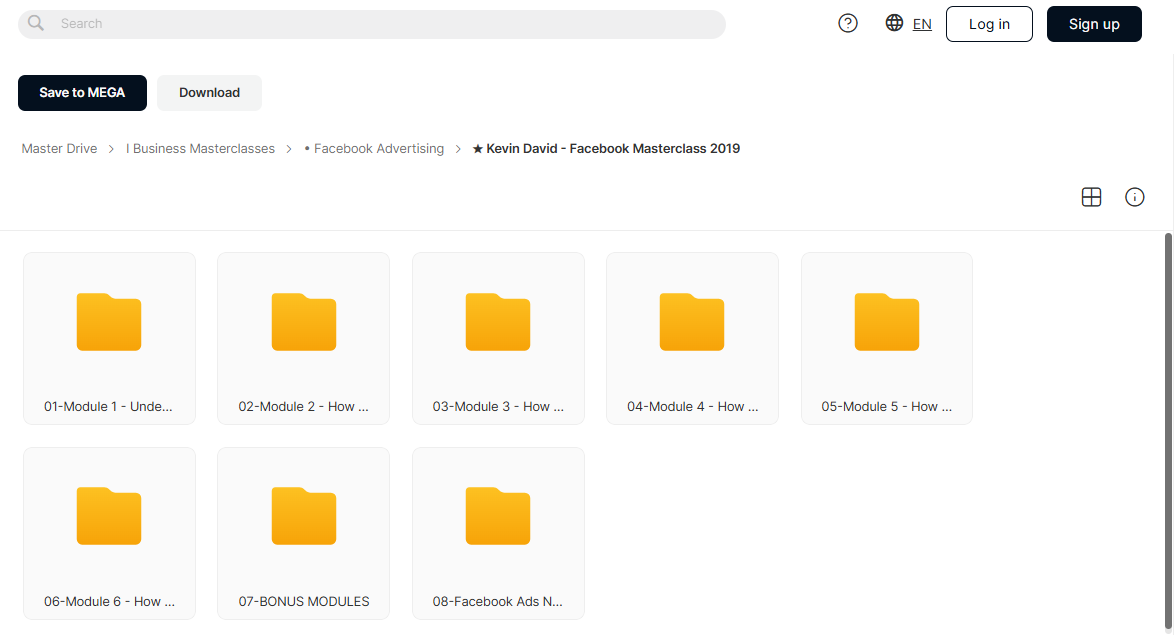Click the search magnifier icon
1174x635 pixels.
[36, 23]
